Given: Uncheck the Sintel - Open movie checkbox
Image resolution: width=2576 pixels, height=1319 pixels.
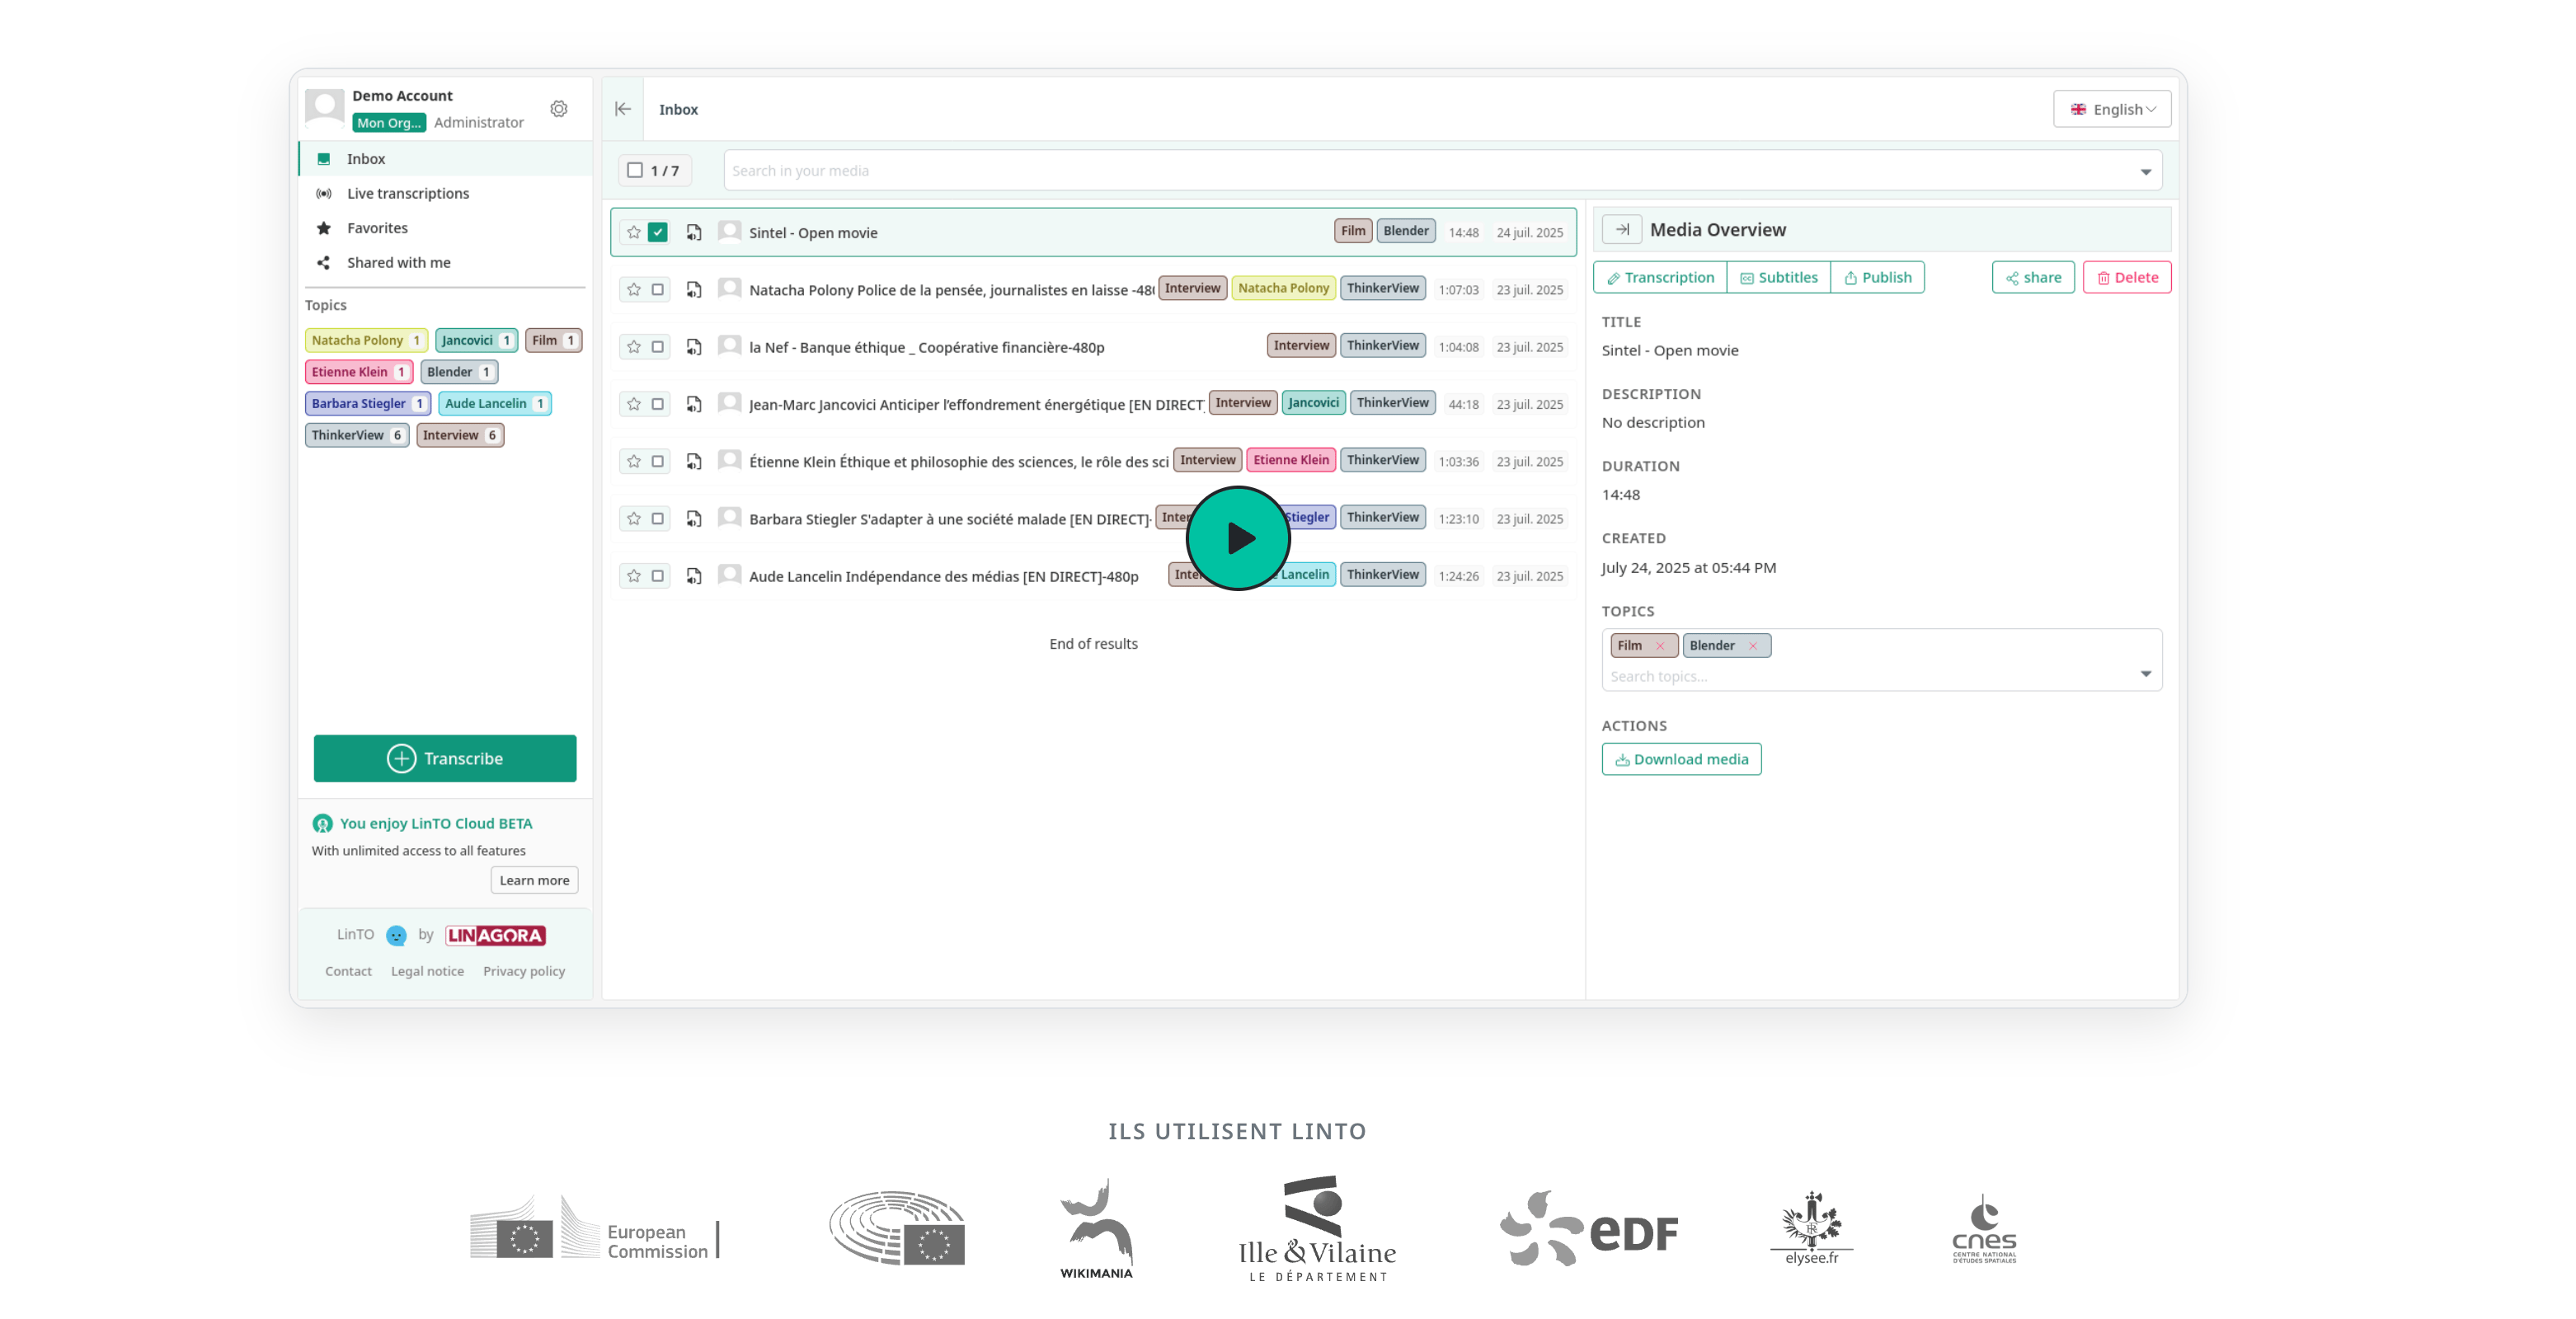Looking at the screenshot, I should tap(658, 232).
